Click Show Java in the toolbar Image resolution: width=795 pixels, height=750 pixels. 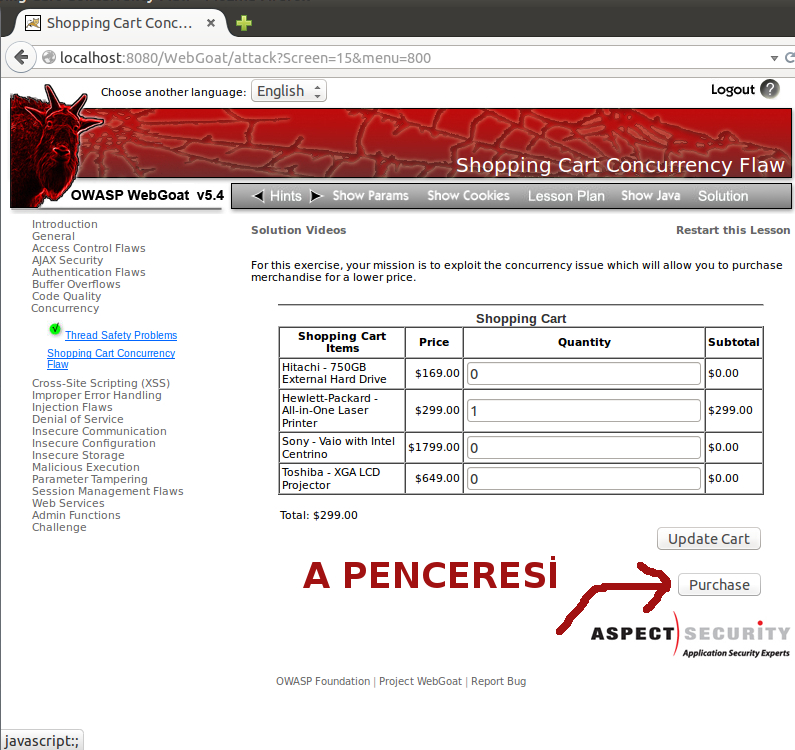pos(651,196)
